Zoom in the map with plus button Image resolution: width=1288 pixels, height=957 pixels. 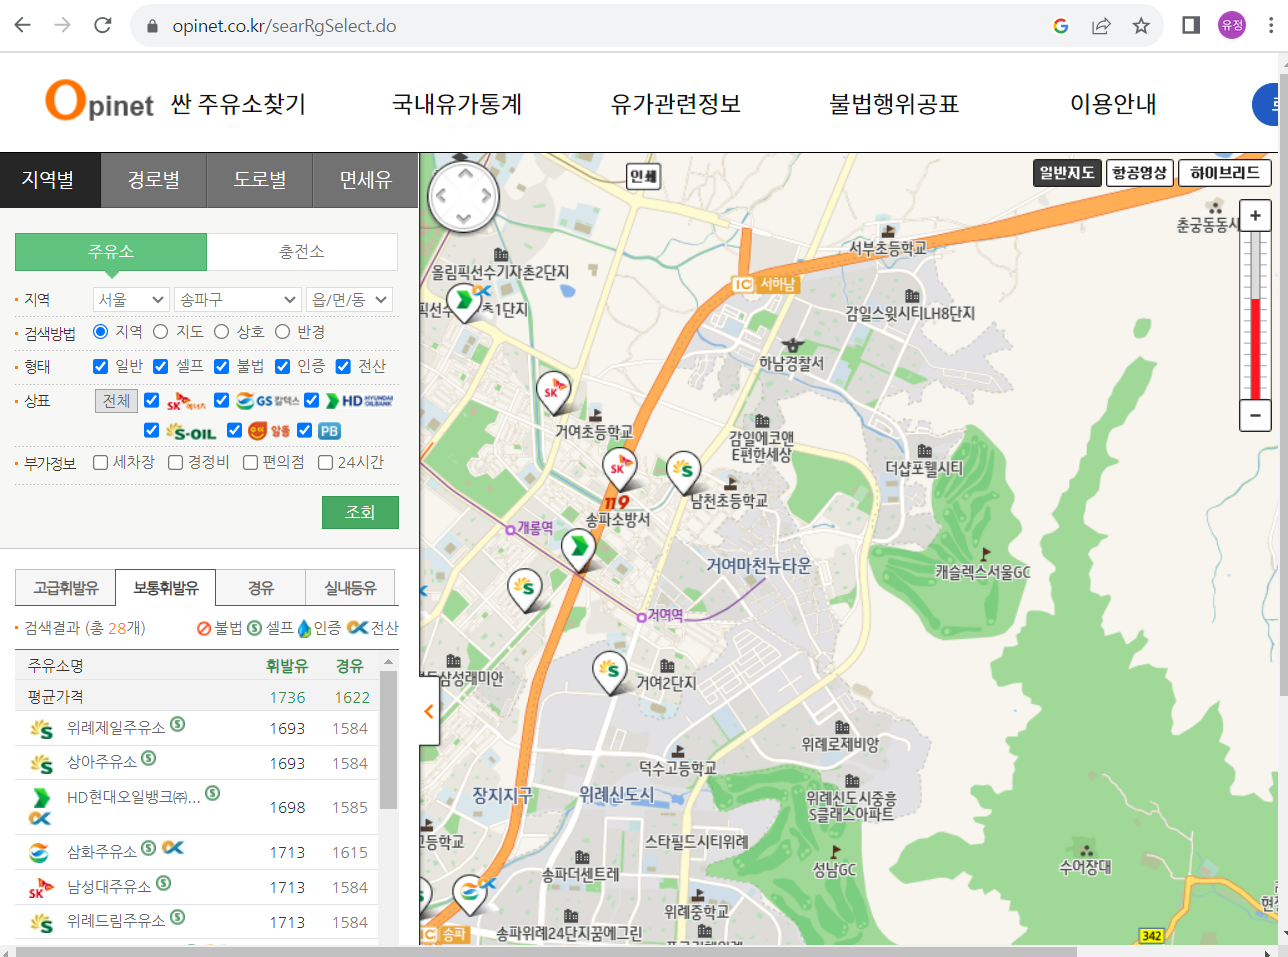(x=1255, y=215)
